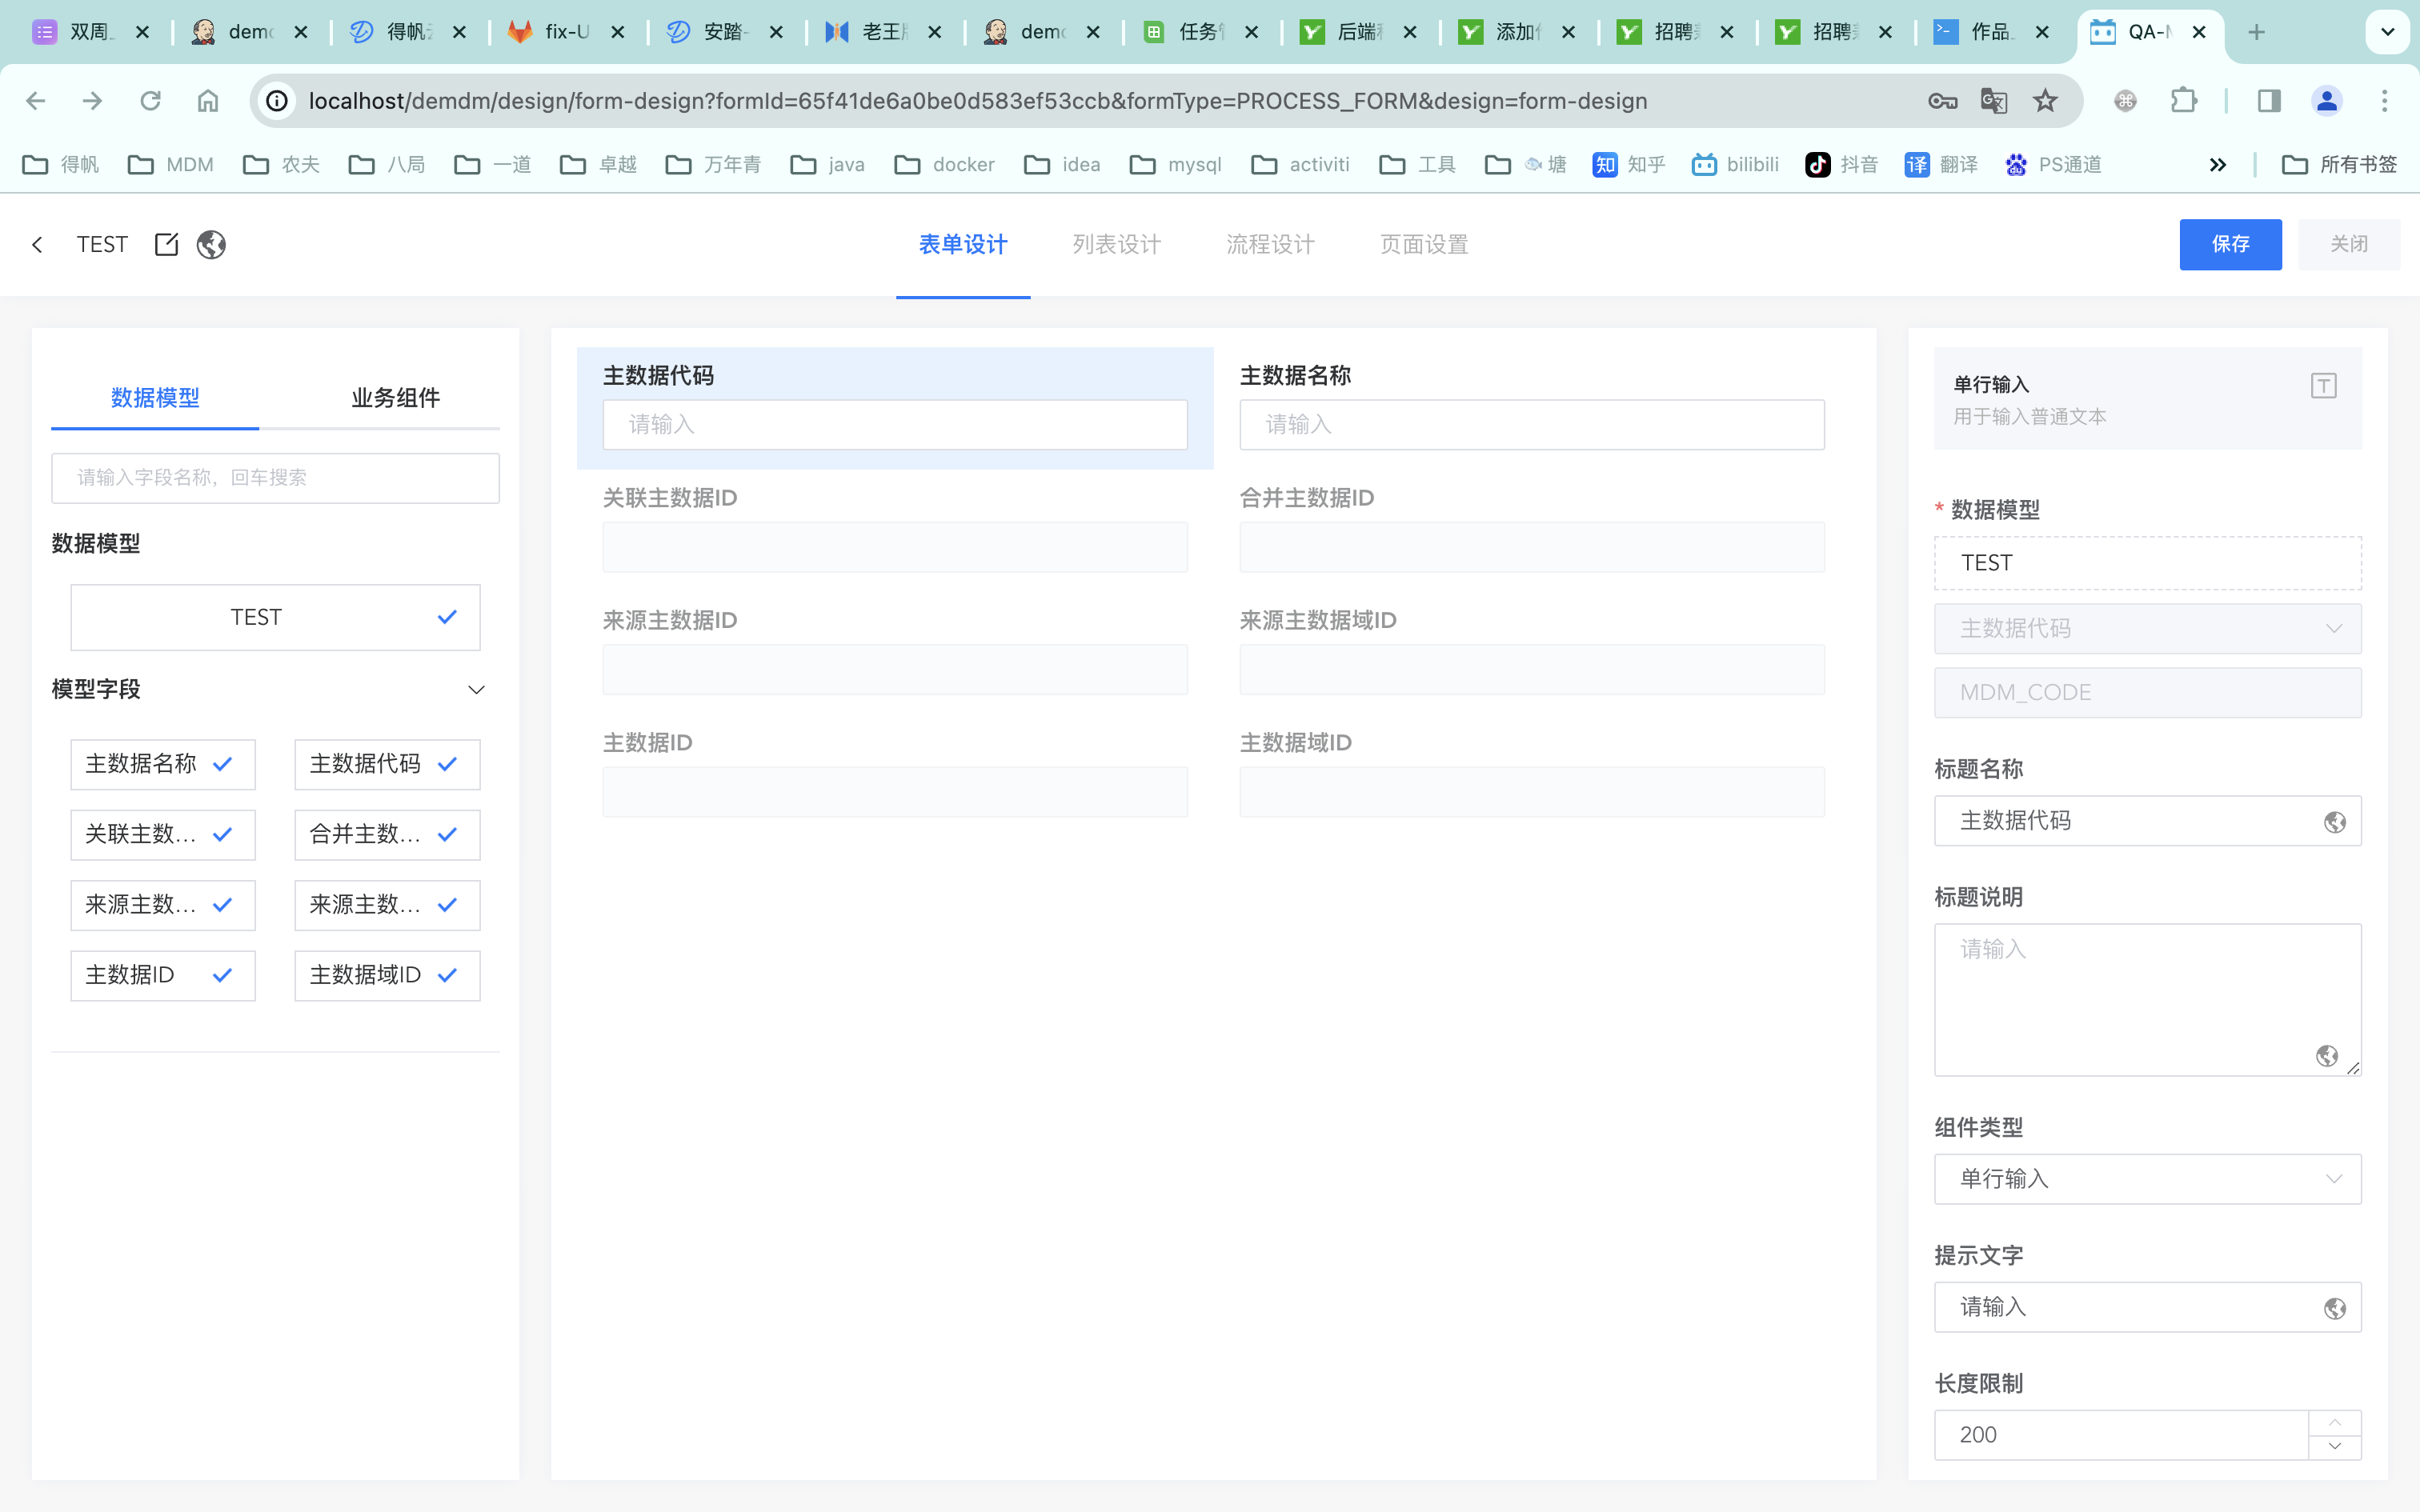2420x1512 pixels.
Task: Toggle the 关联主数… model field
Action: [163, 835]
